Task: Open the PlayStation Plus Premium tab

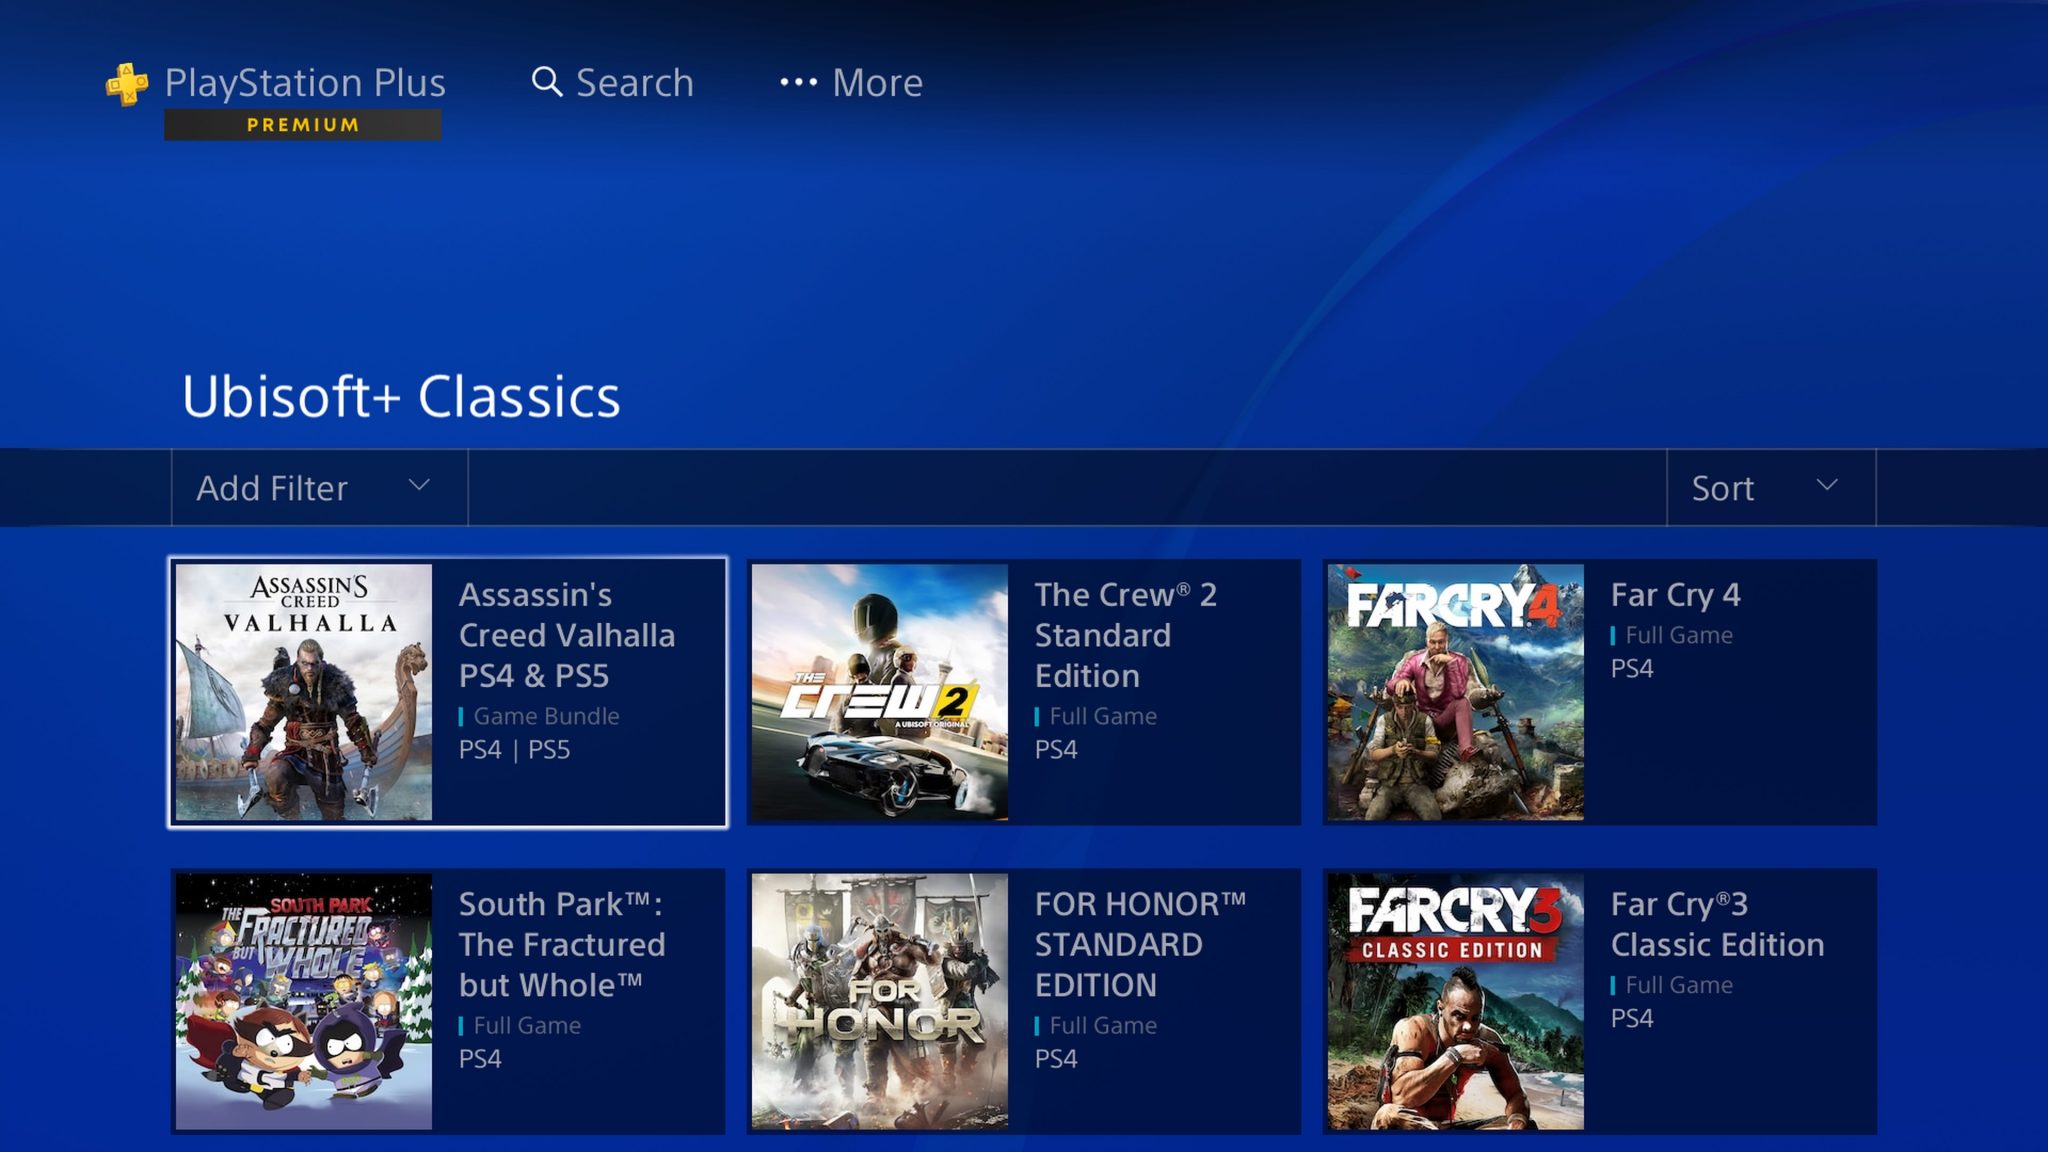Action: [x=275, y=100]
